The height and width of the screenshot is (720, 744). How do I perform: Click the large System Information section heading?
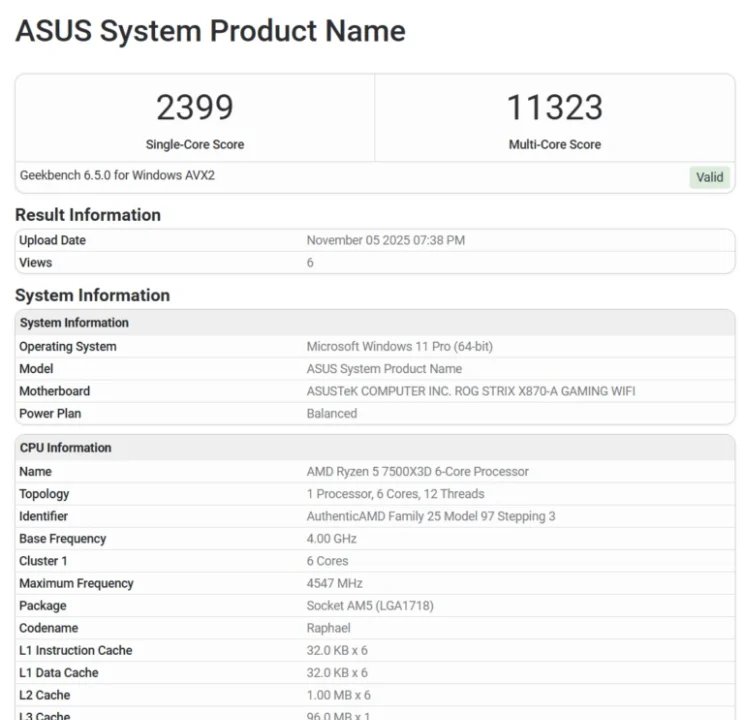pyautogui.click(x=93, y=295)
